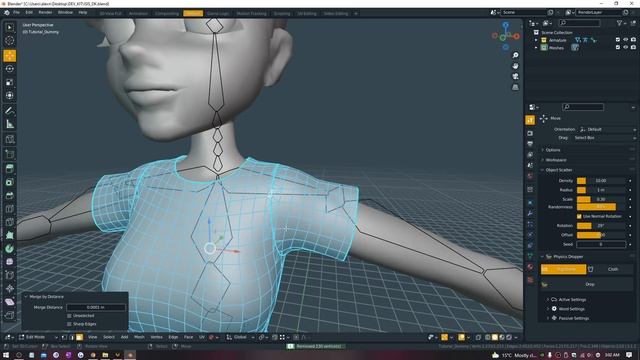This screenshot has width=640, height=360.
Task: Switch to the Motion Tracking workspace tab
Action: click(x=251, y=13)
